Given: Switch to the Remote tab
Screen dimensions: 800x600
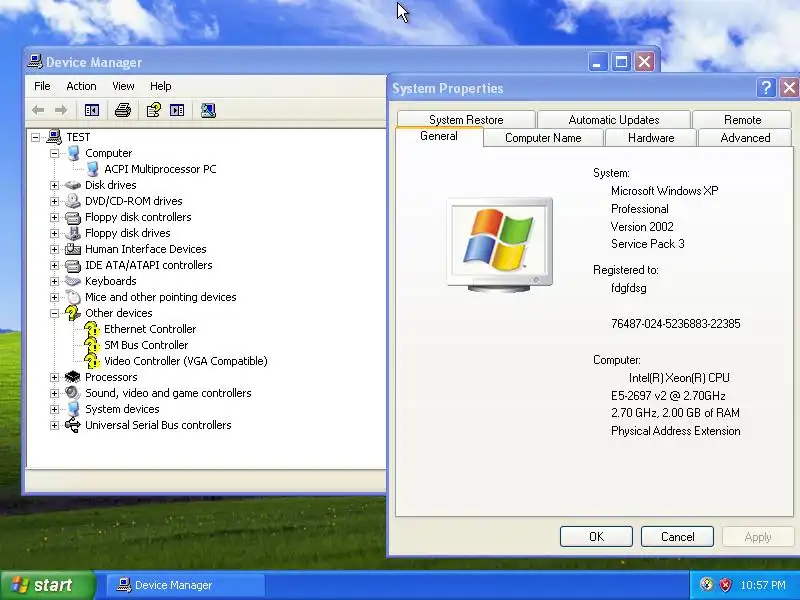Looking at the screenshot, I should [742, 119].
